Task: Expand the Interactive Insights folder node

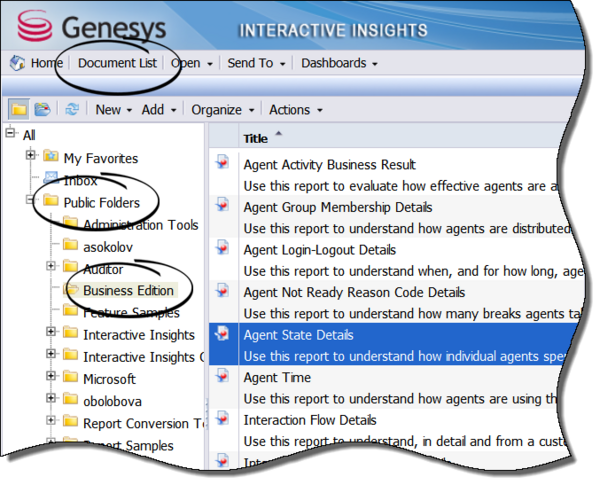Action: tap(51, 331)
